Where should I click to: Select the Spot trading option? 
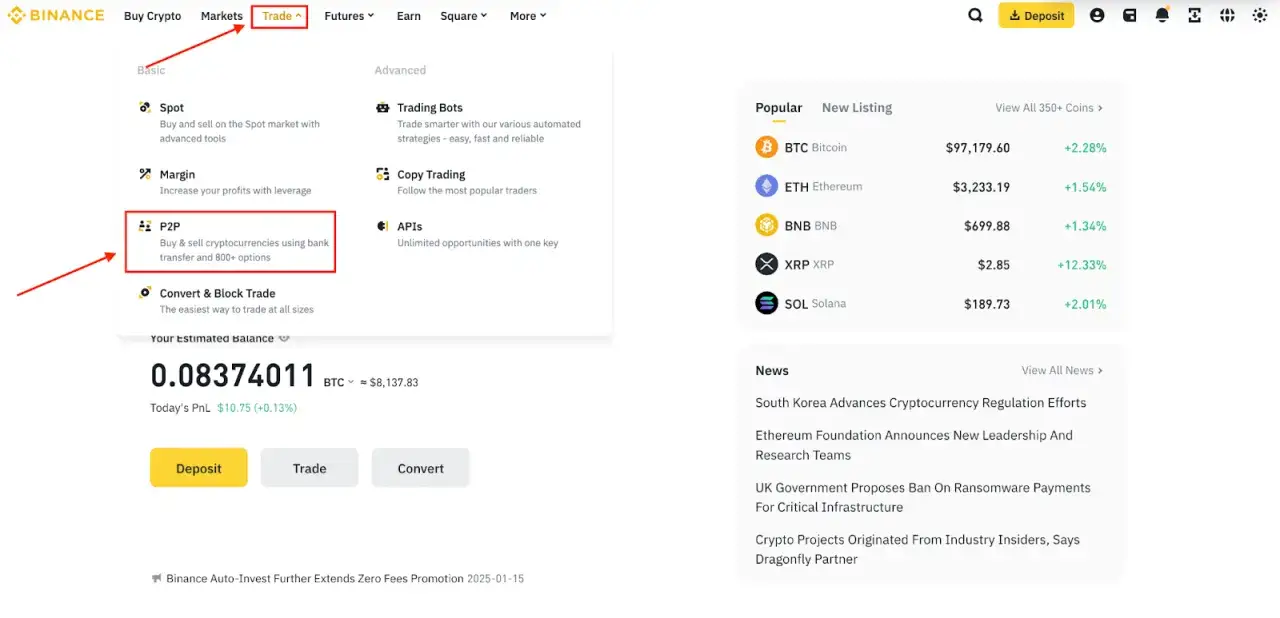(x=171, y=107)
